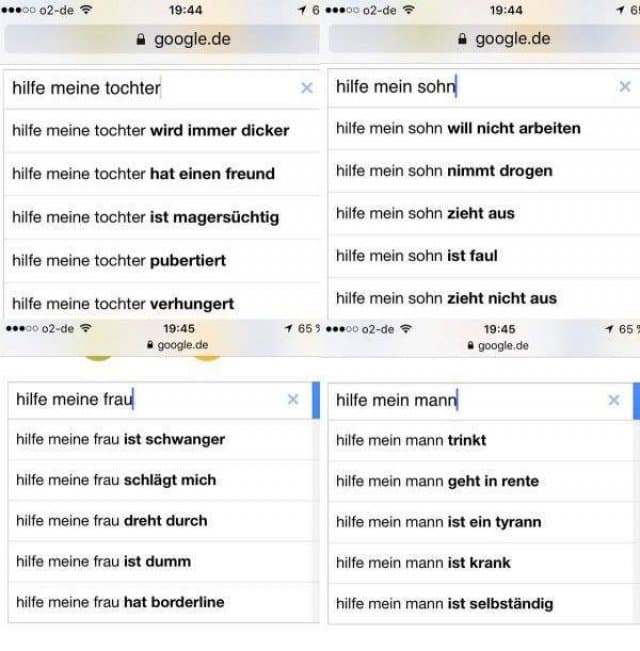Image resolution: width=640 pixels, height=651 pixels.
Task: Tap the blue search button beside 'hilfe mein mann'
Action: 636,401
